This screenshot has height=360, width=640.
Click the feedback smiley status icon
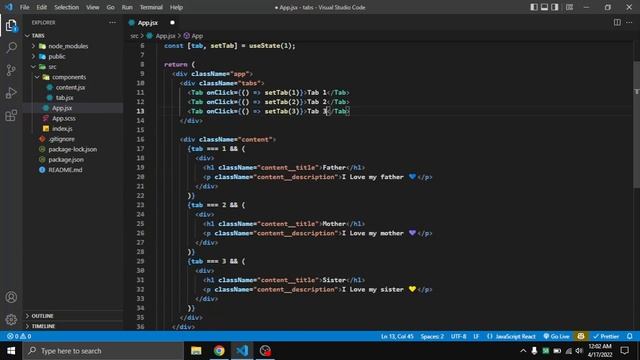(x=581, y=336)
